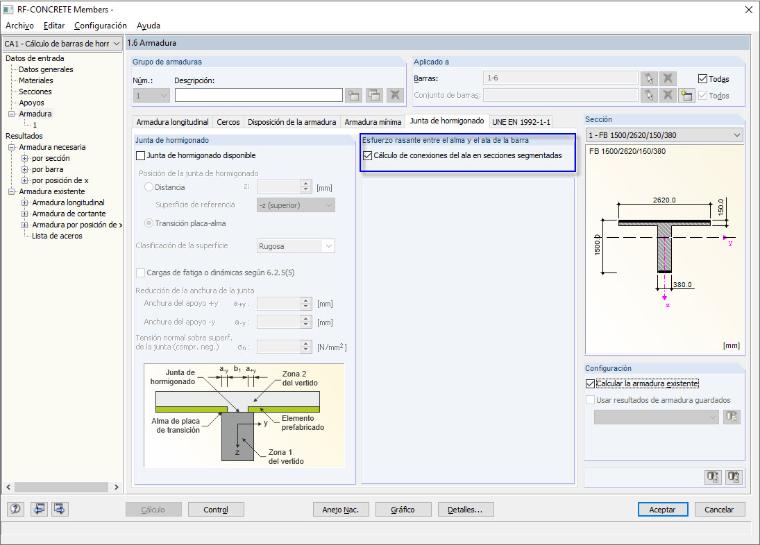
Task: Open the Editar menu
Action: click(54, 25)
